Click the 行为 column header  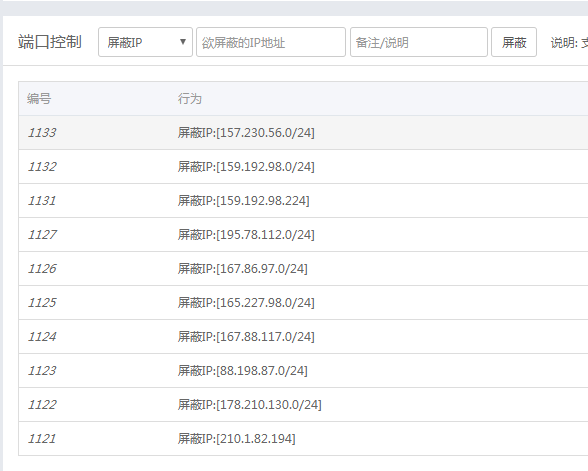click(x=190, y=99)
